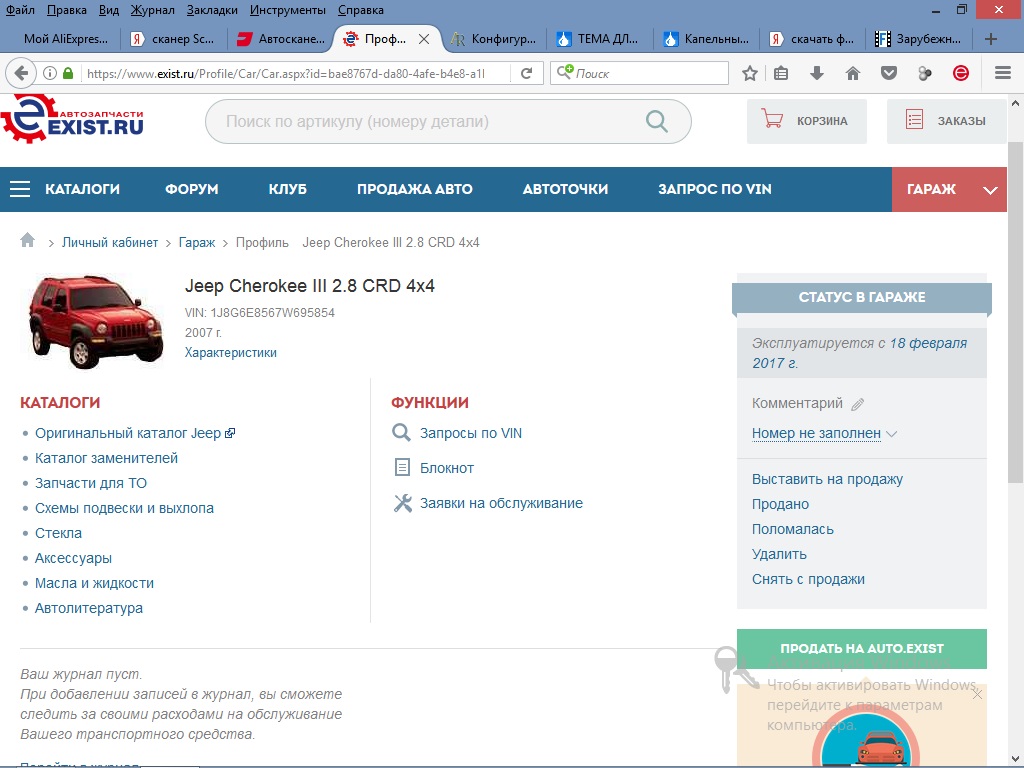Open the ЗАКАЗЫ orders button

(946, 121)
